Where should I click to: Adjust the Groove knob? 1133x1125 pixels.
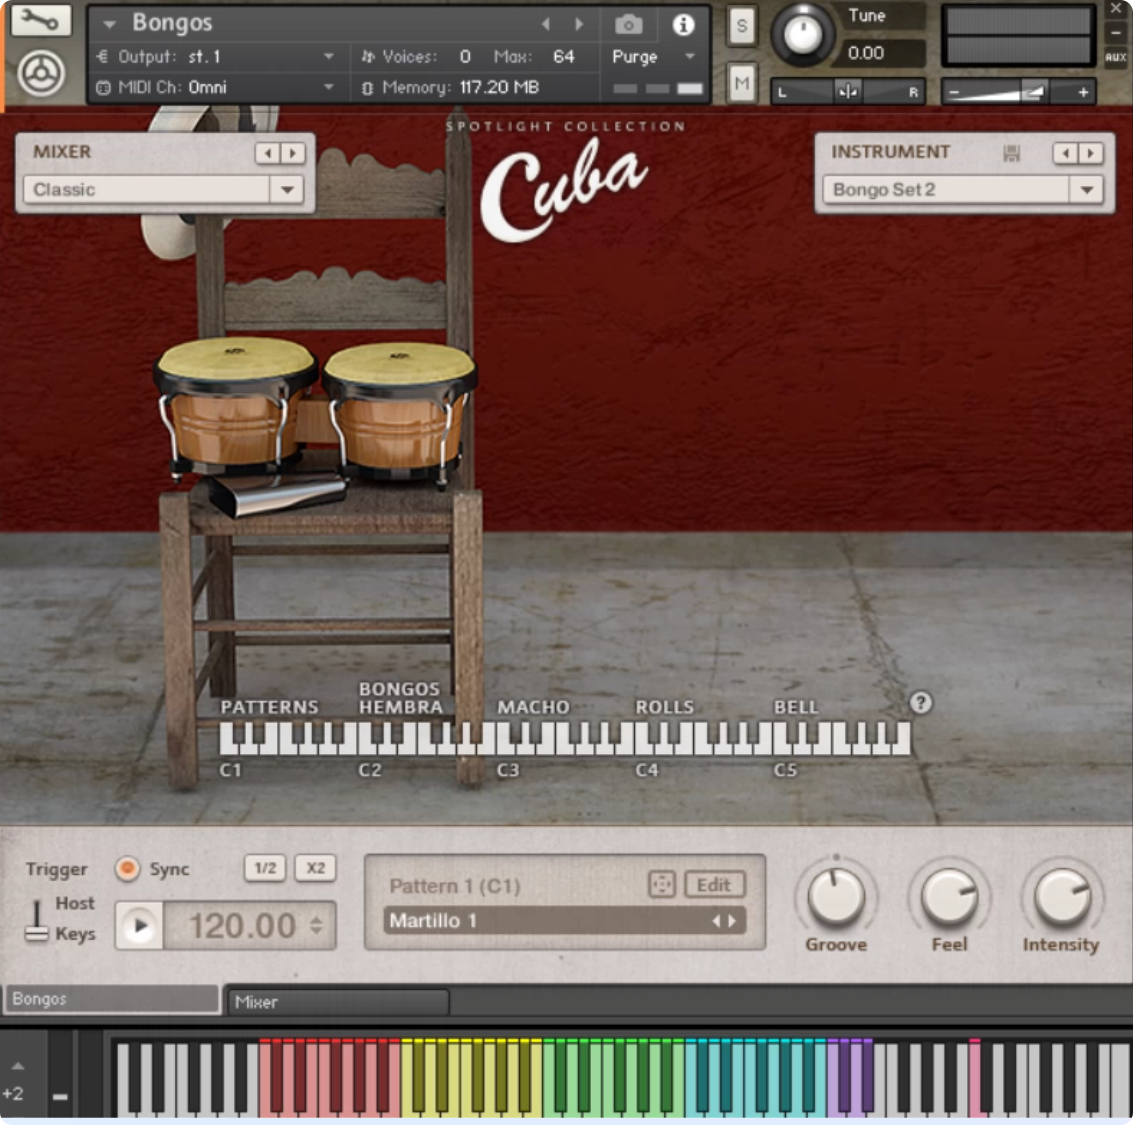tap(835, 897)
